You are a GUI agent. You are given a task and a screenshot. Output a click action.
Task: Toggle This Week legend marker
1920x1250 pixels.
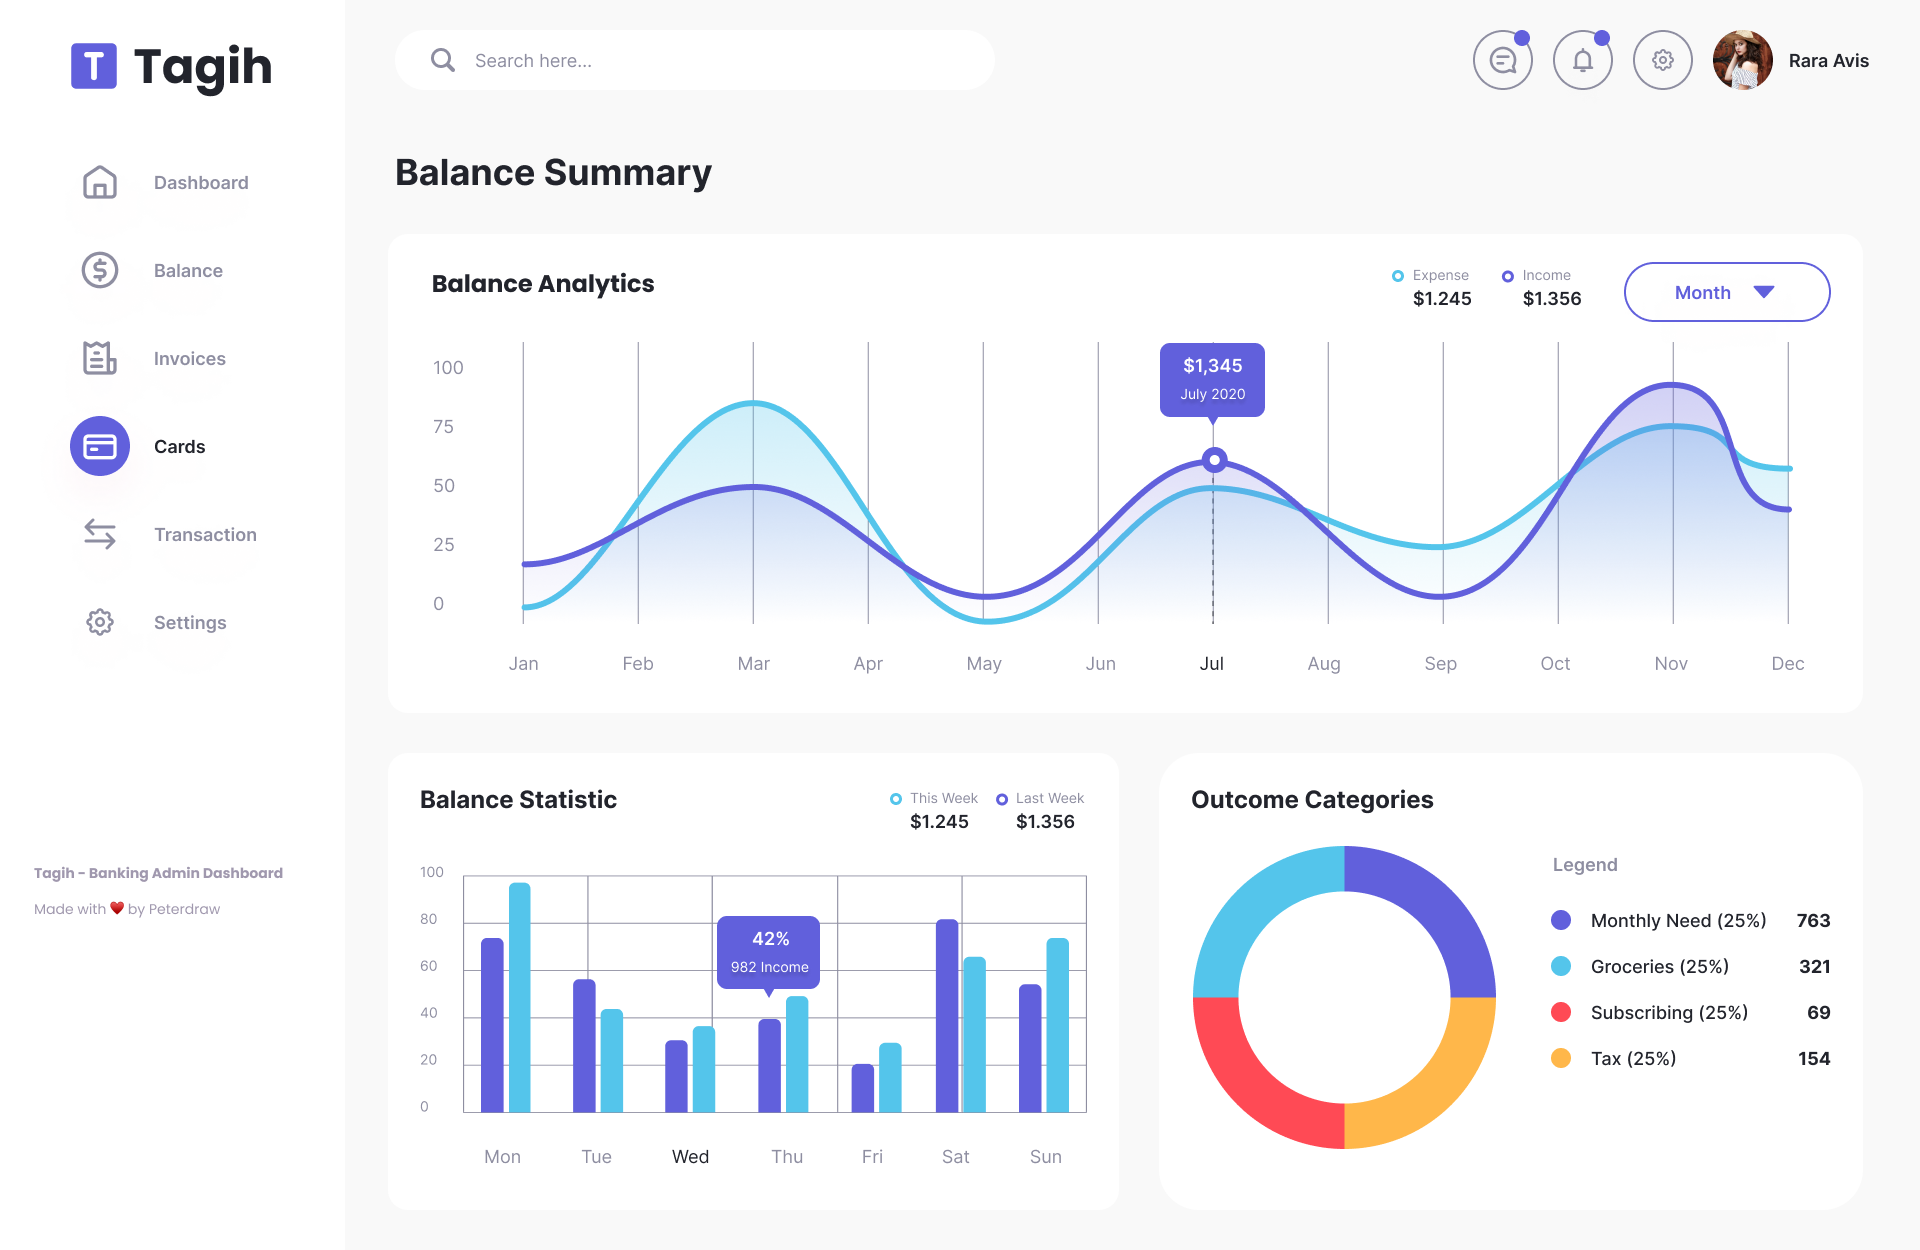[896, 799]
